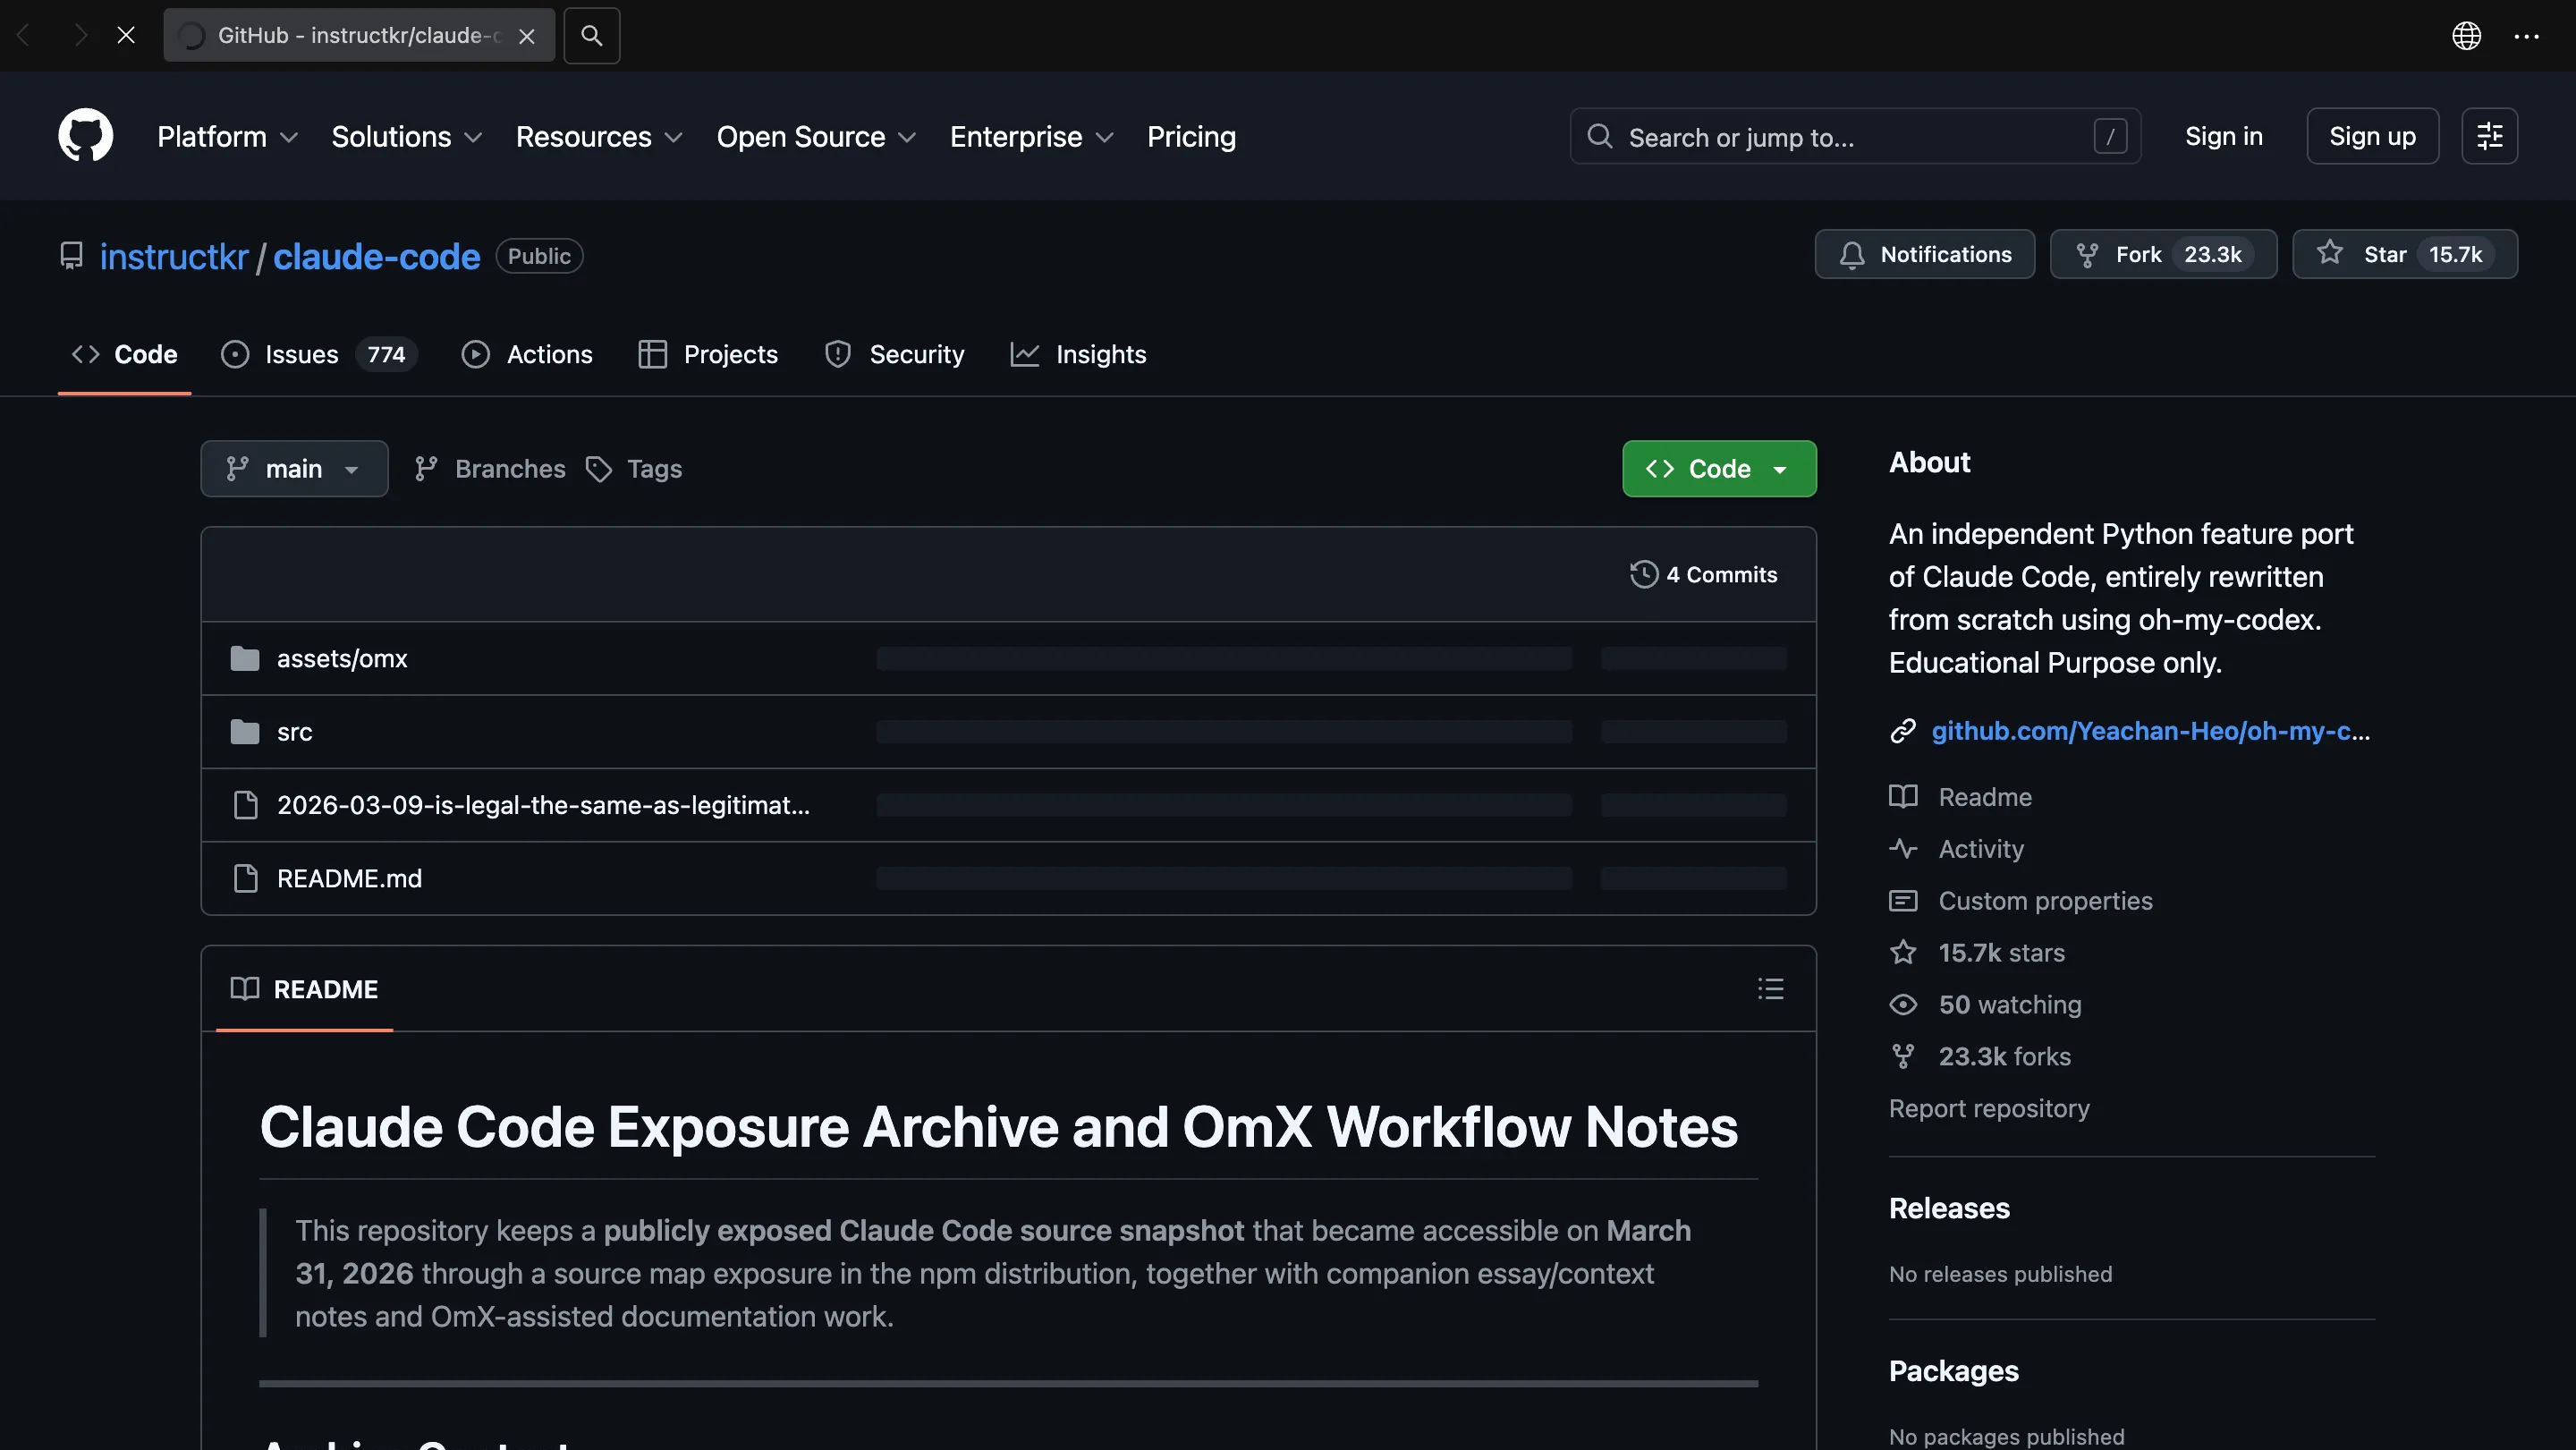Switch to the Security tab
The width and height of the screenshot is (2576, 1450).
pos(895,354)
